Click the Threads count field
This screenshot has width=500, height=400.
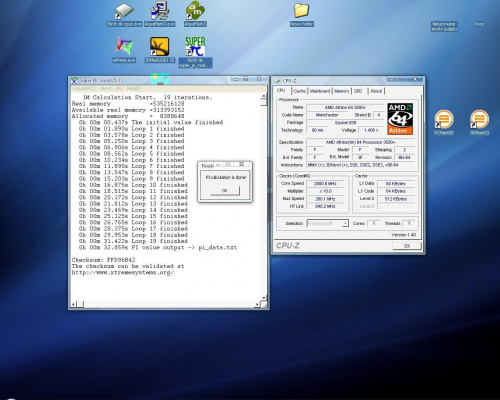(x=409, y=223)
